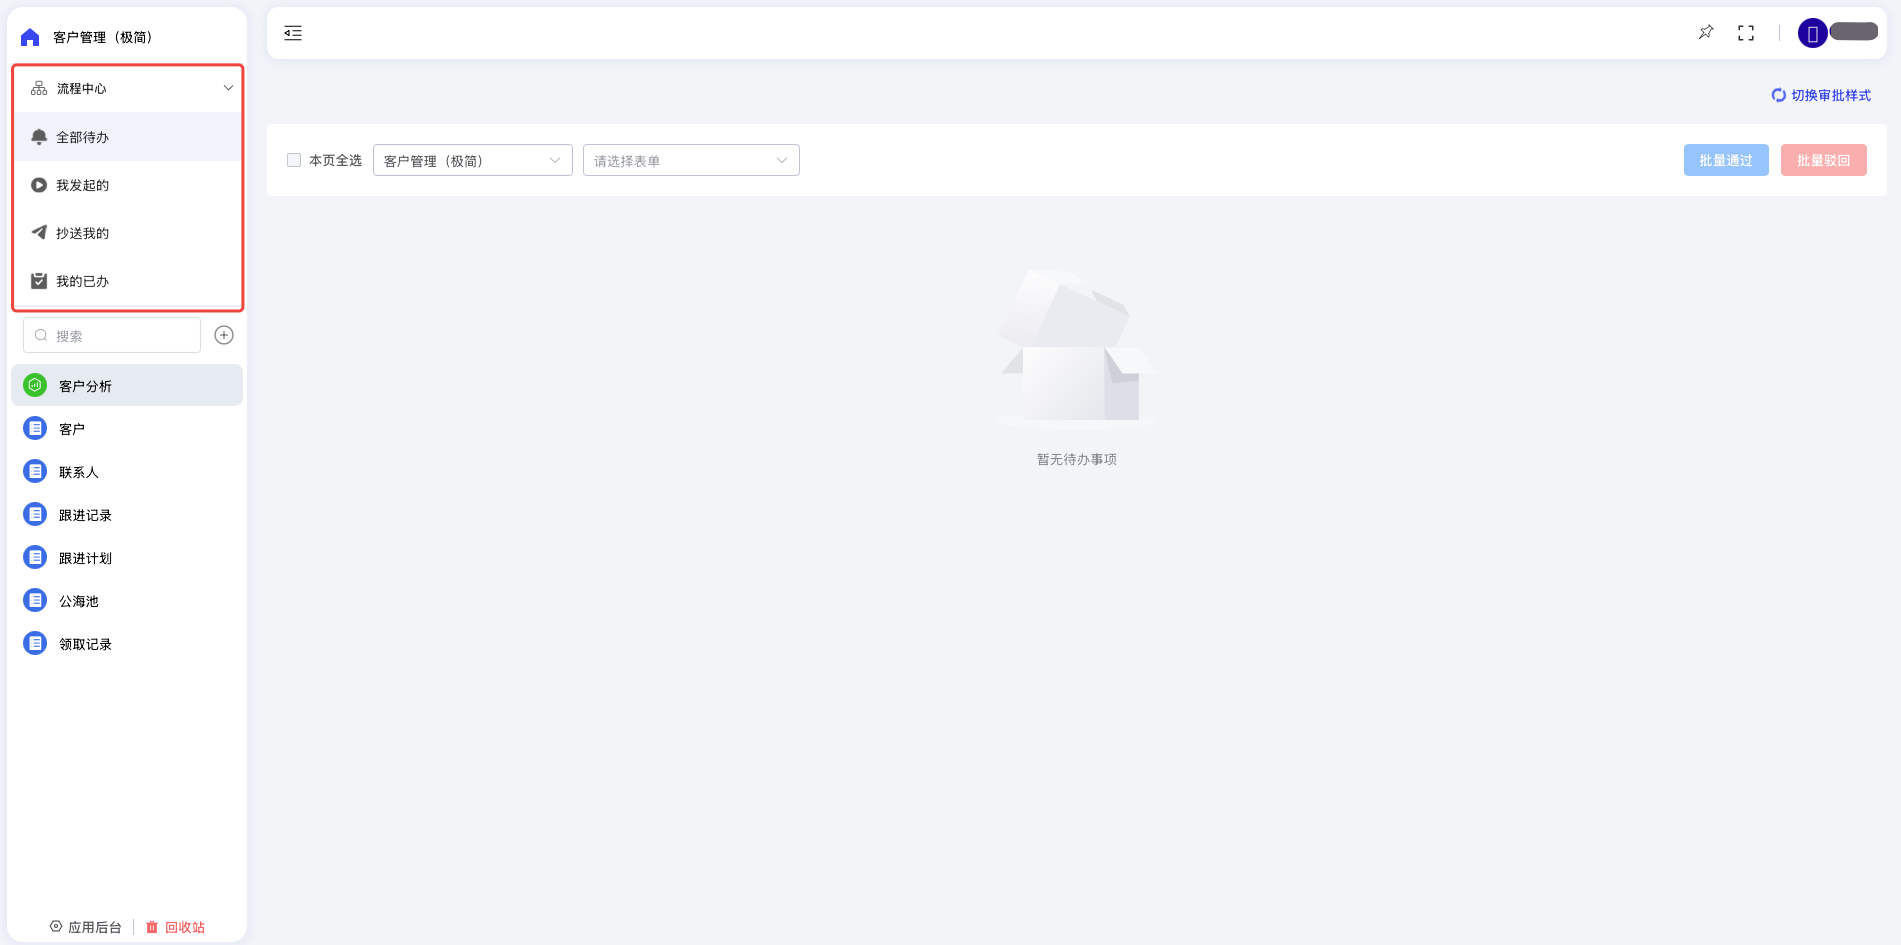The height and width of the screenshot is (945, 1901).
Task: Open 客户分析 dashboard with green icon
Action: [x=85, y=386]
